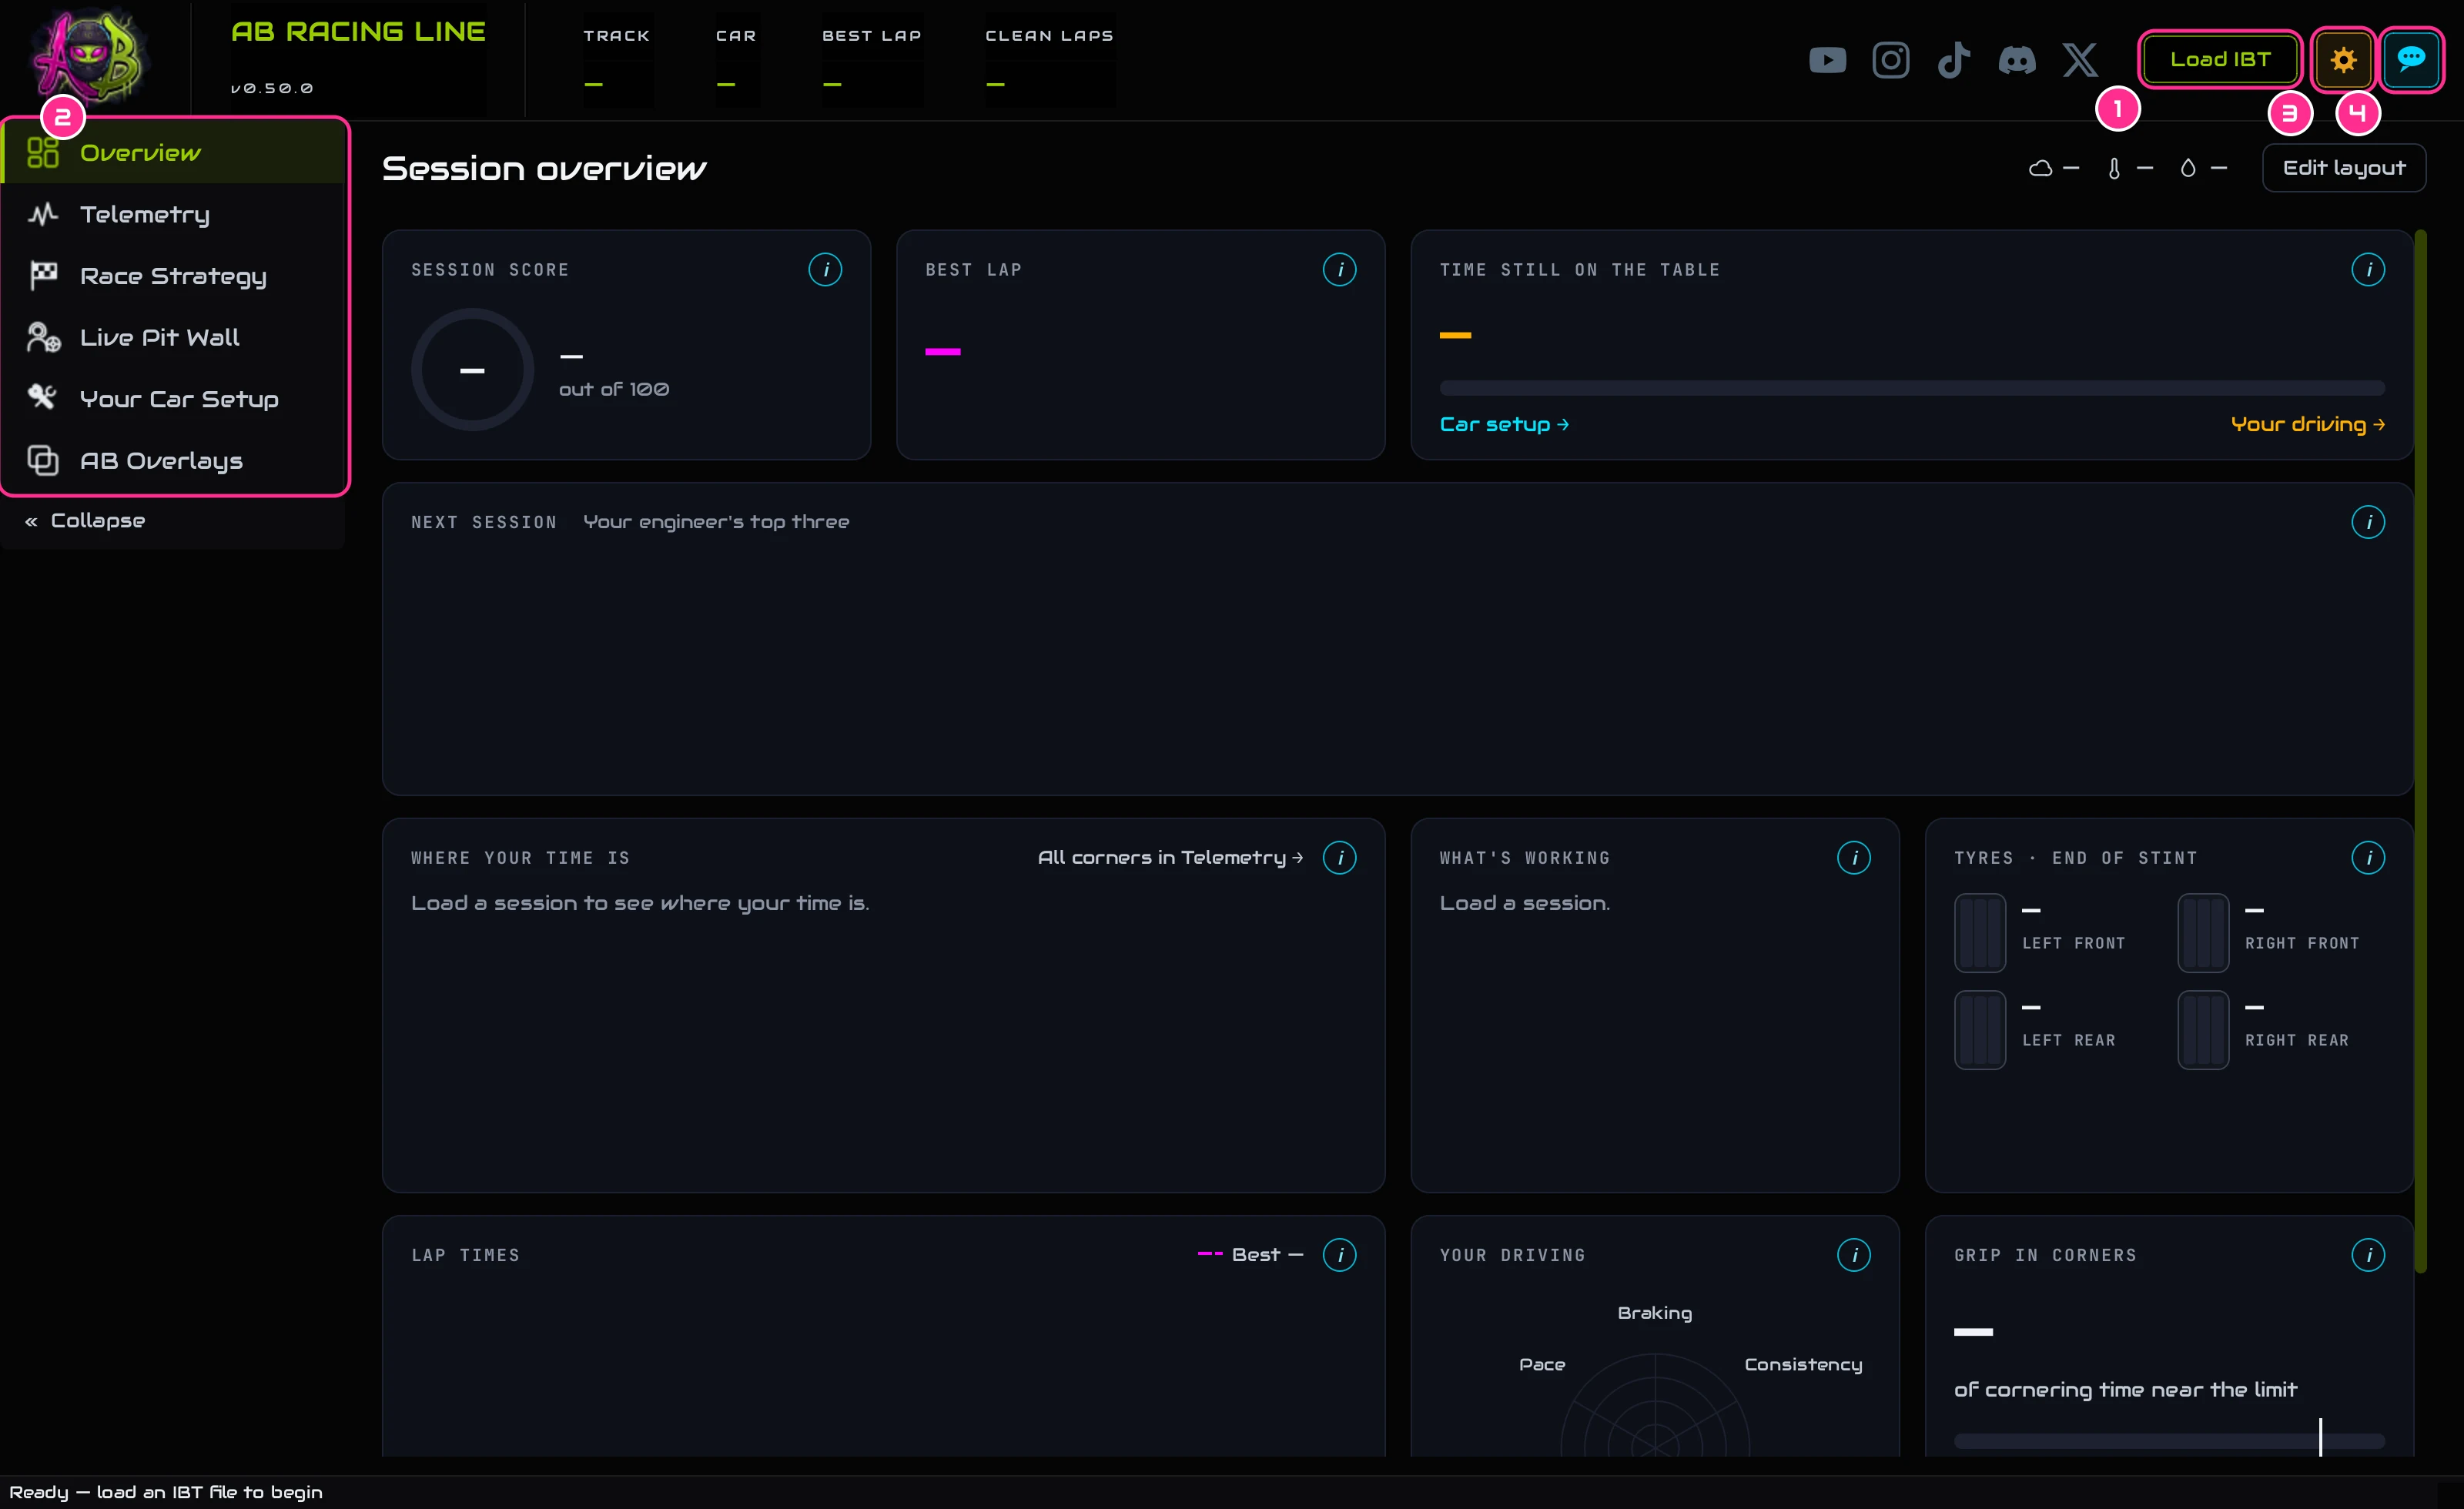The width and height of the screenshot is (2464, 1509).
Task: Show info for Next Session card
Action: click(2368, 522)
